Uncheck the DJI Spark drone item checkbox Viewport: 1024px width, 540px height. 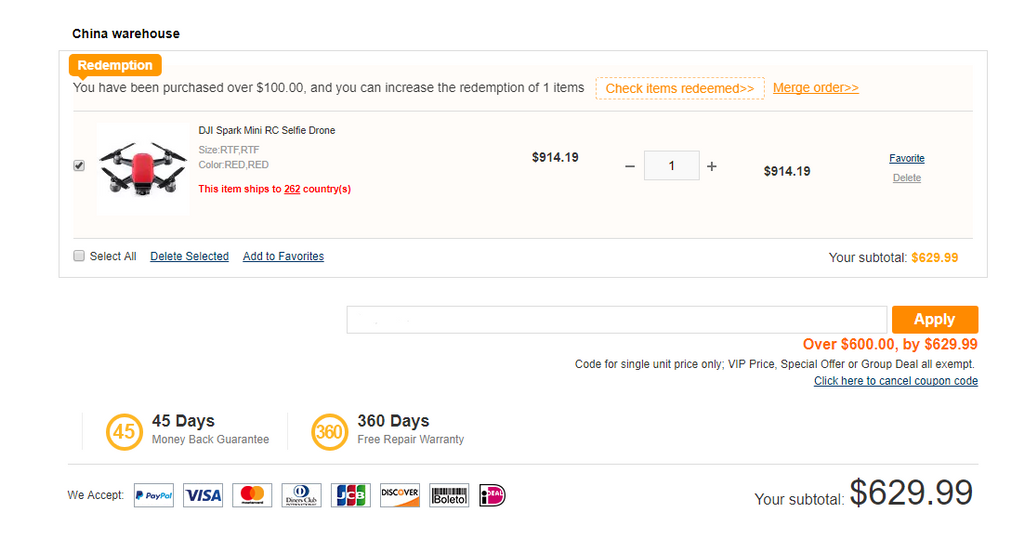[79, 166]
